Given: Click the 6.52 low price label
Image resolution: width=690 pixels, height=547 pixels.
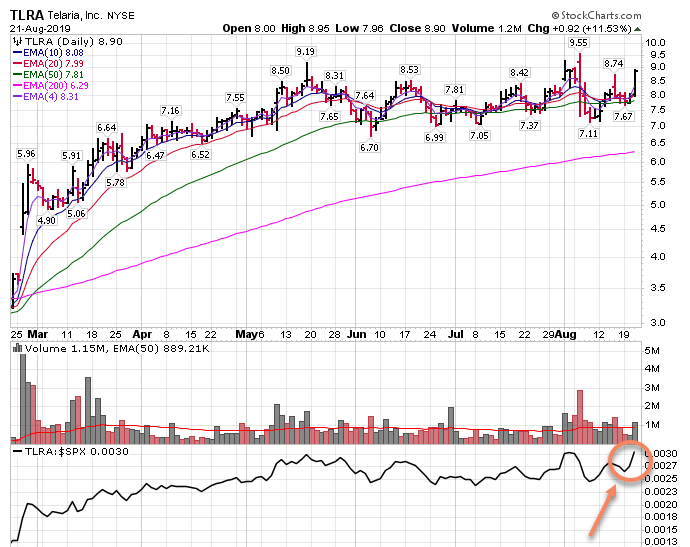Looking at the screenshot, I should coord(200,154).
